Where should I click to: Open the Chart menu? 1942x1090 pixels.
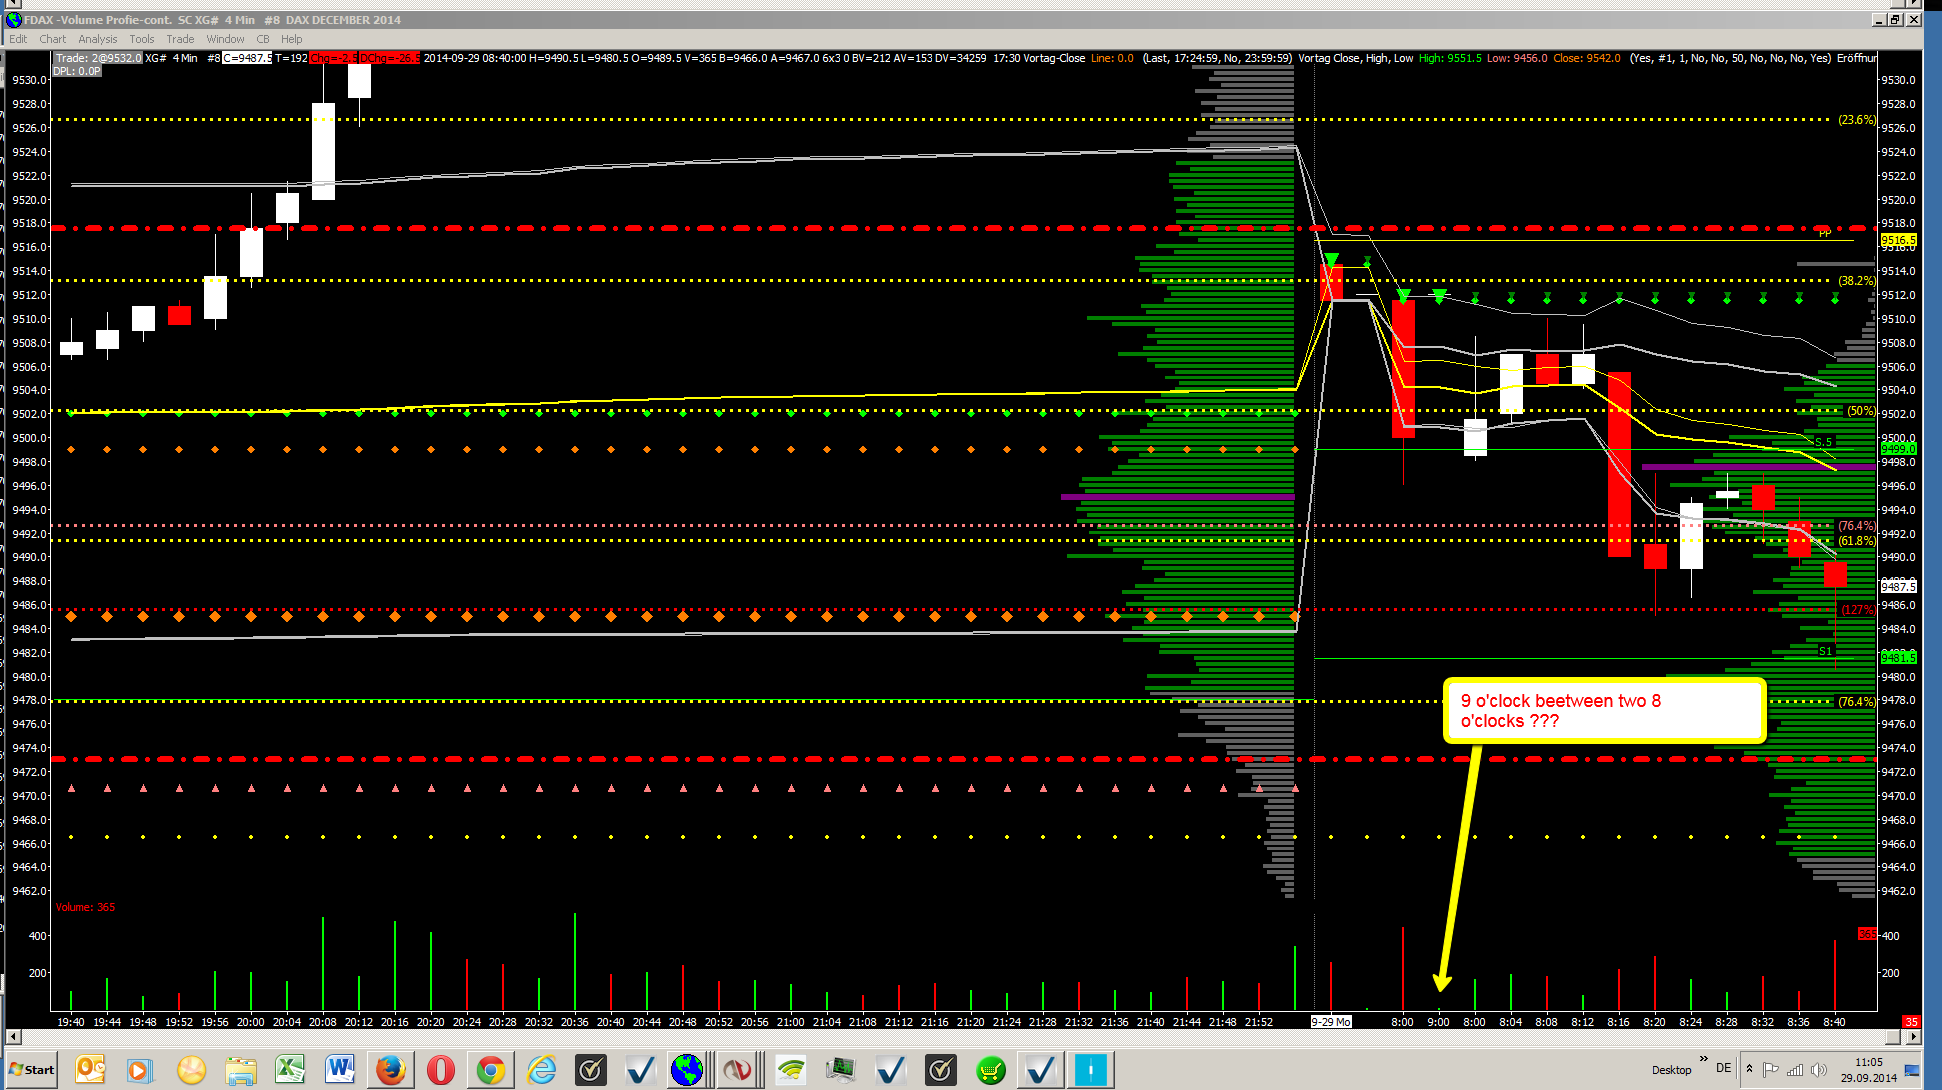(52, 39)
